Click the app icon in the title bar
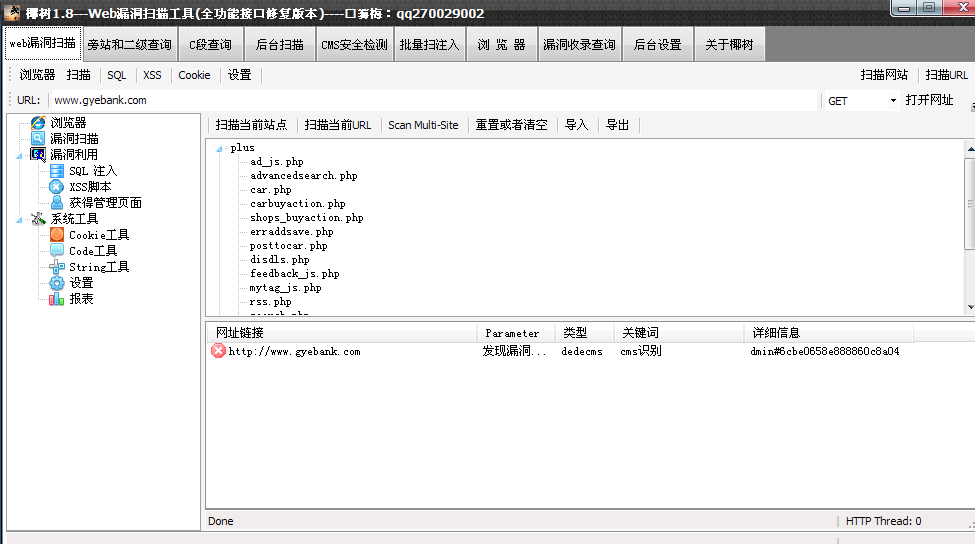The height and width of the screenshot is (544, 975). point(12,12)
